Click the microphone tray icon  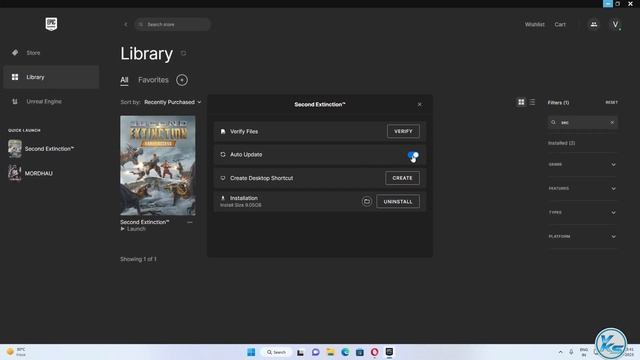[x=571, y=352]
